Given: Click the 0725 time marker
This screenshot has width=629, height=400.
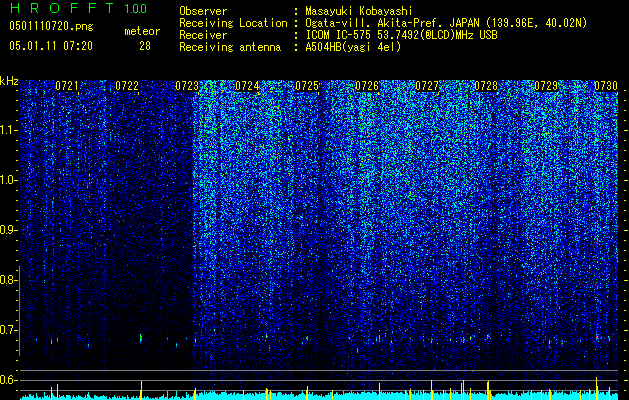Looking at the screenshot, I should [307, 86].
